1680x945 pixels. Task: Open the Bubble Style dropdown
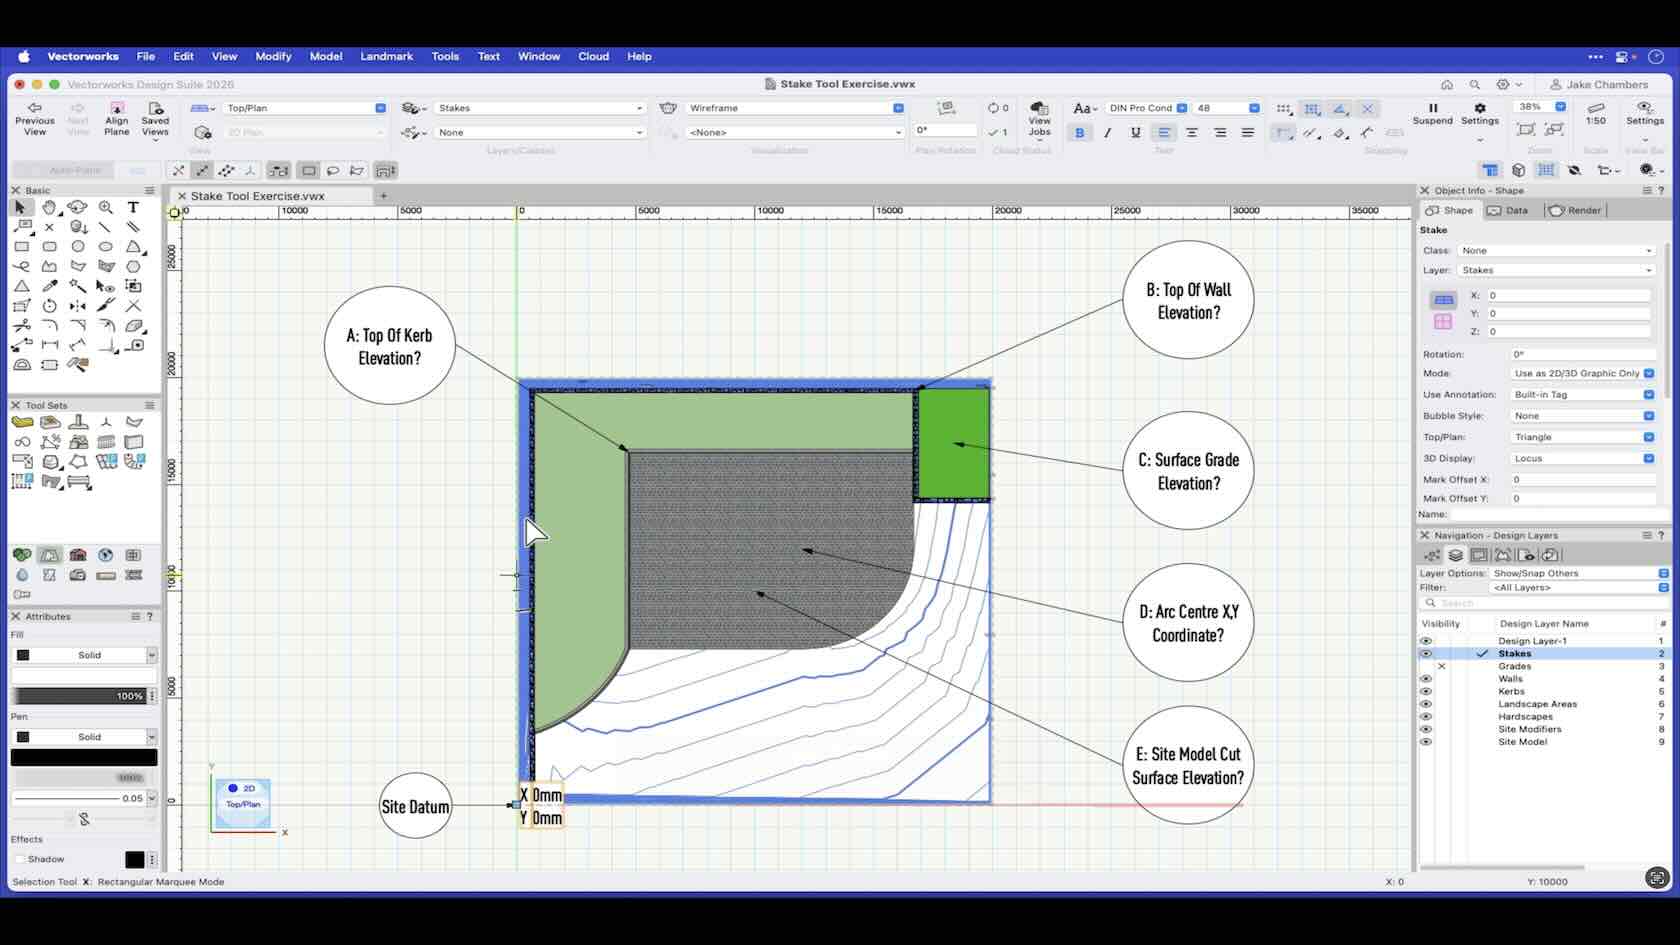pos(1583,416)
